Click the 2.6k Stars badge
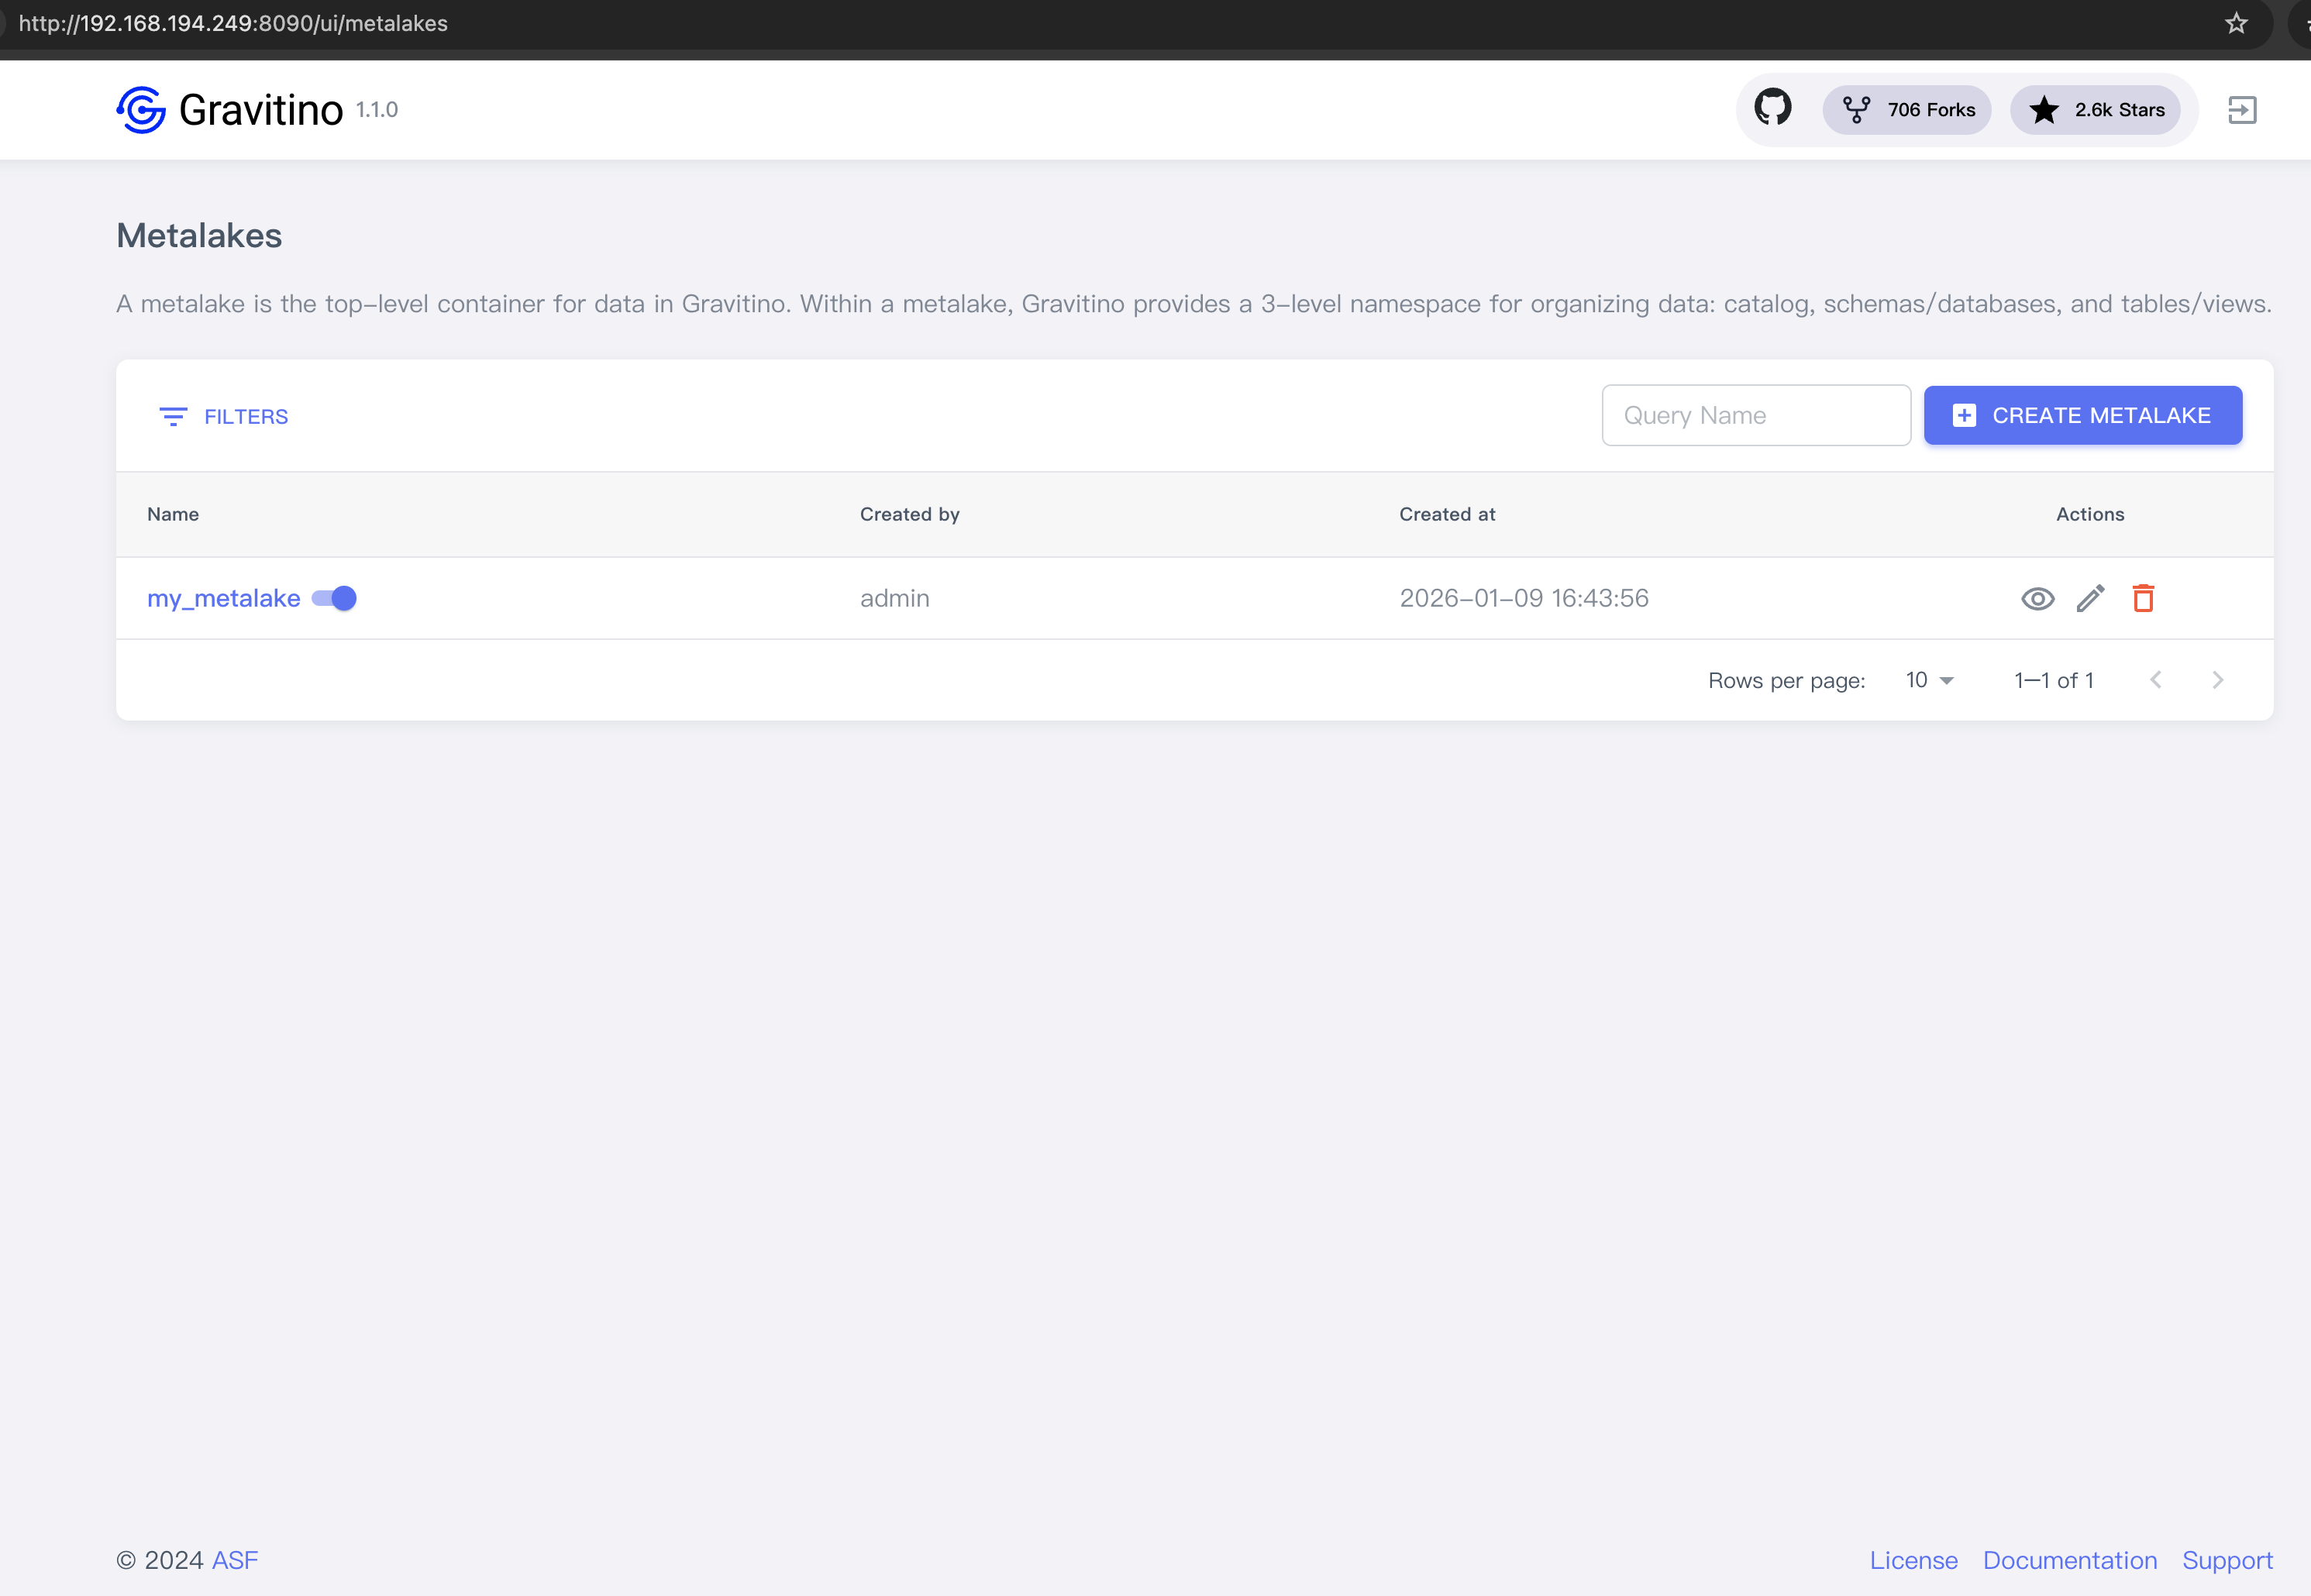Viewport: 2311px width, 1596px height. (2095, 110)
